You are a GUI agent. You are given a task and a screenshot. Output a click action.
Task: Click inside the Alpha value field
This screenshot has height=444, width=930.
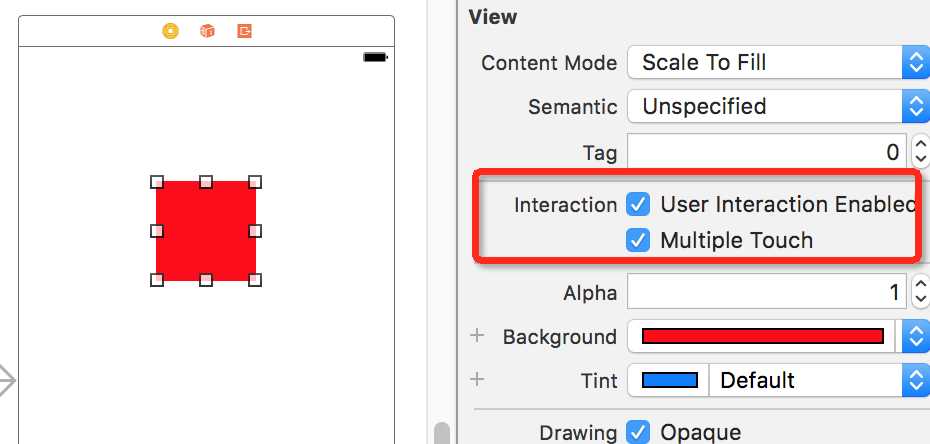tap(766, 292)
